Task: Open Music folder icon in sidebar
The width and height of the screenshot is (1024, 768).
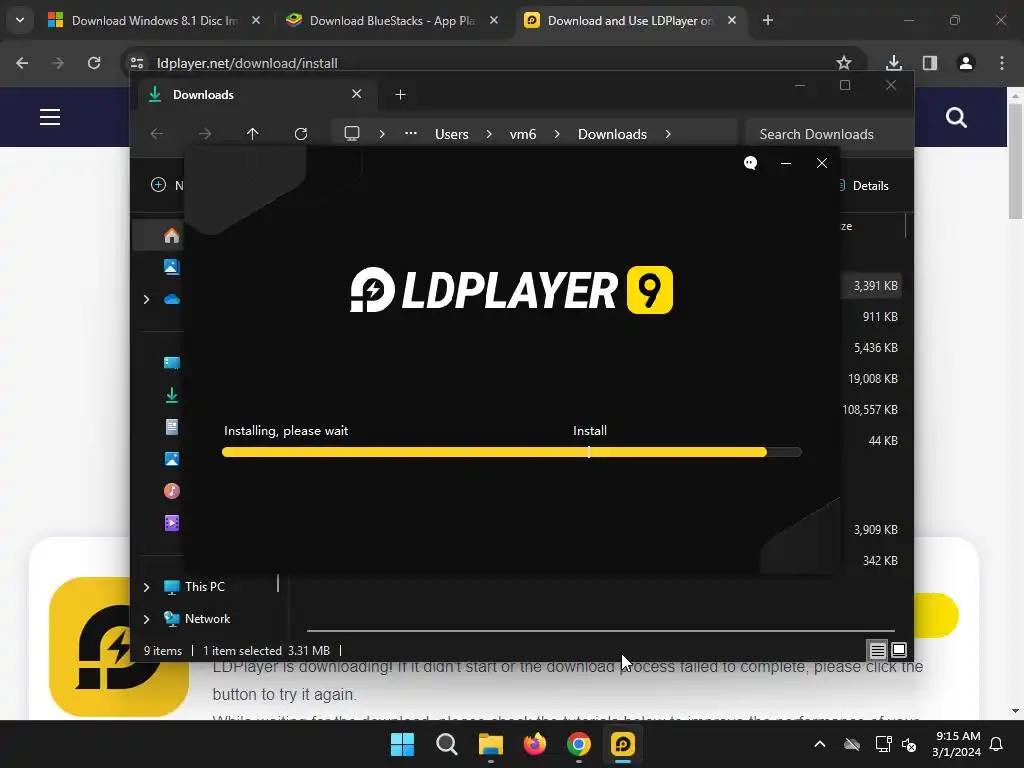Action: point(172,491)
